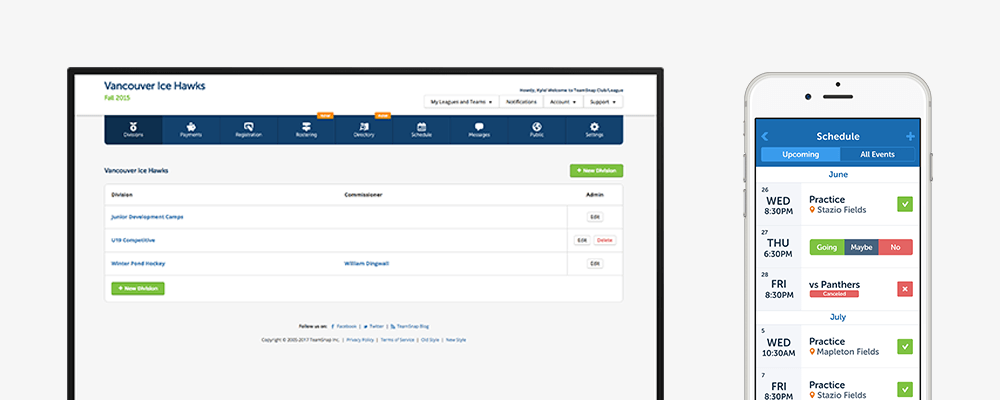The width and height of the screenshot is (1000, 400).
Task: Click the New Division button beneath the divisions list
Action: (x=138, y=288)
